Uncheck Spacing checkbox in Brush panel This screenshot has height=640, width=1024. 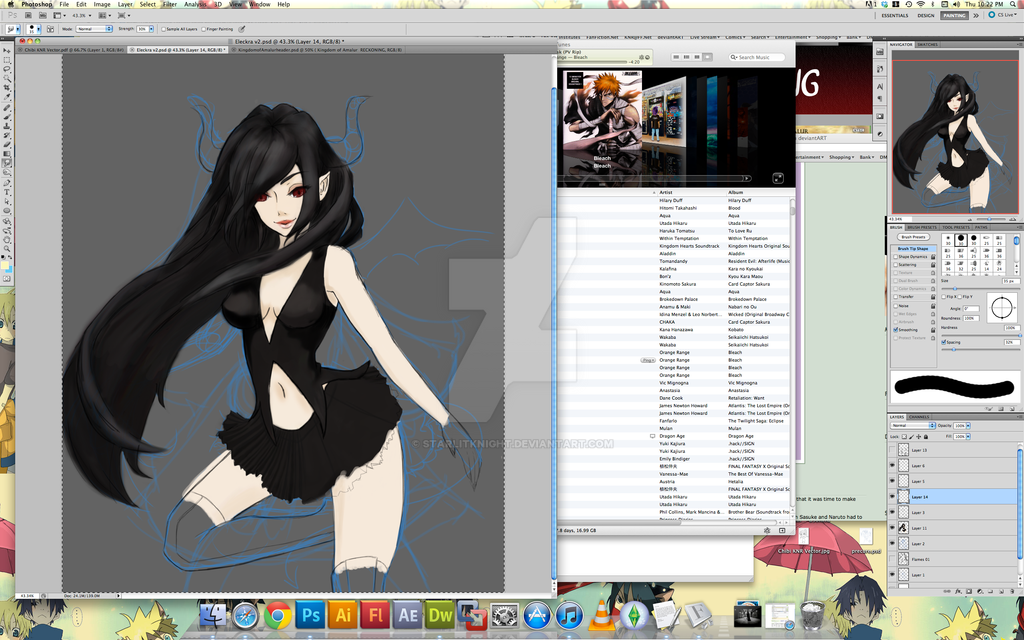click(x=944, y=342)
